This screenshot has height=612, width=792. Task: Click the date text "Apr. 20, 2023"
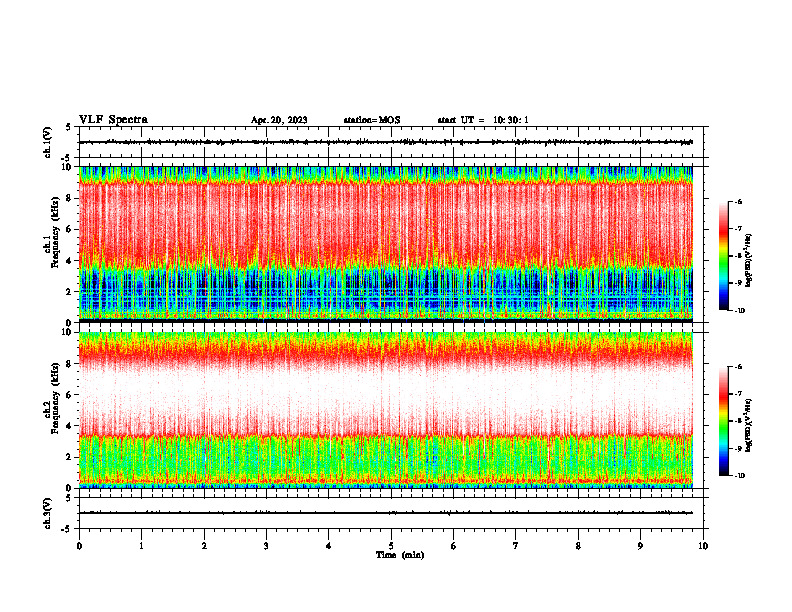pos(279,120)
